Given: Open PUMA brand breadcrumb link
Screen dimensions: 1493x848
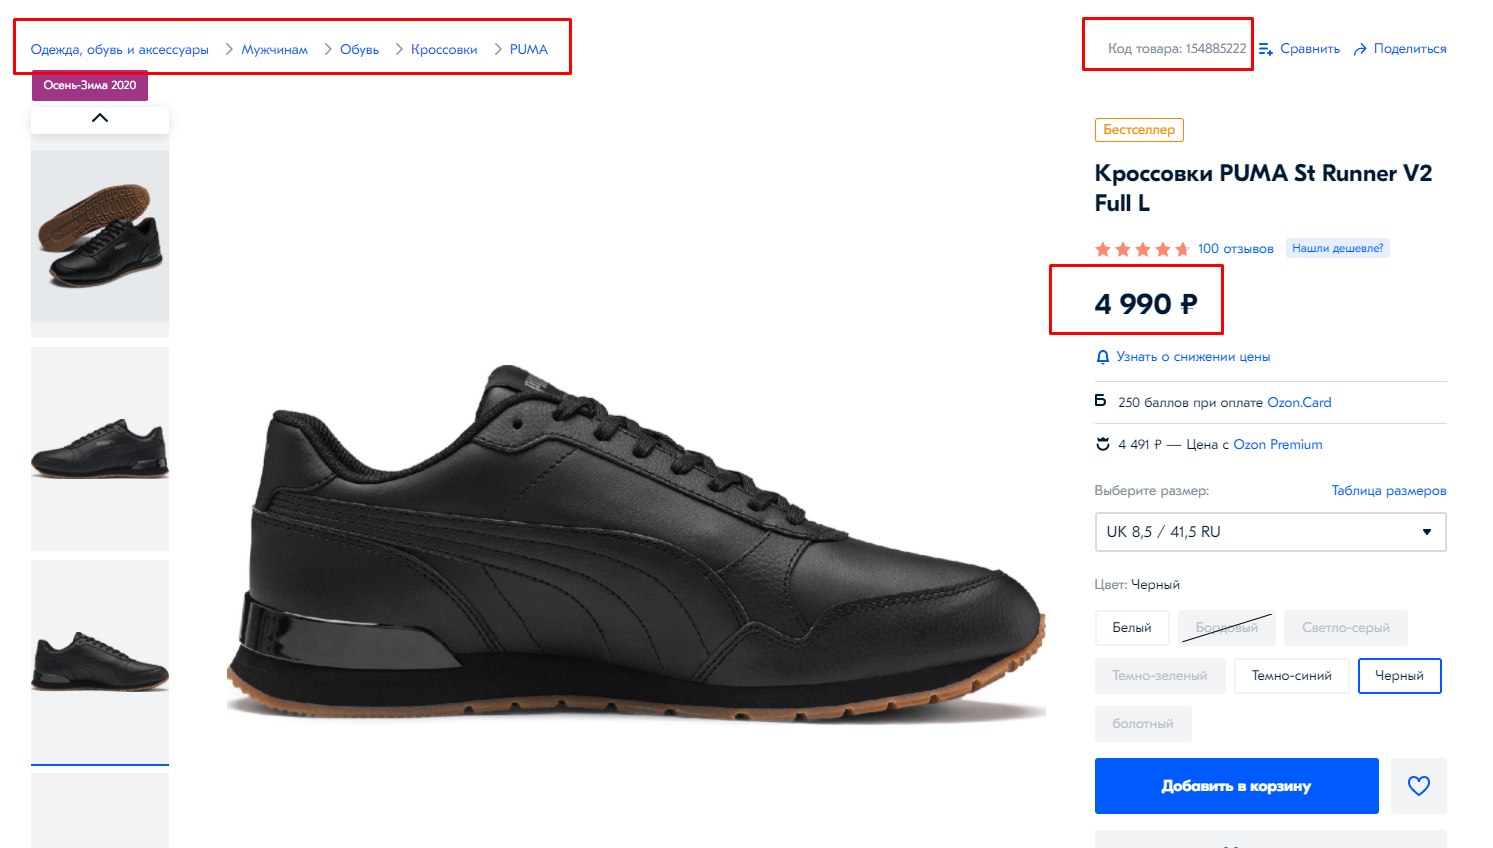Looking at the screenshot, I should (529, 50).
